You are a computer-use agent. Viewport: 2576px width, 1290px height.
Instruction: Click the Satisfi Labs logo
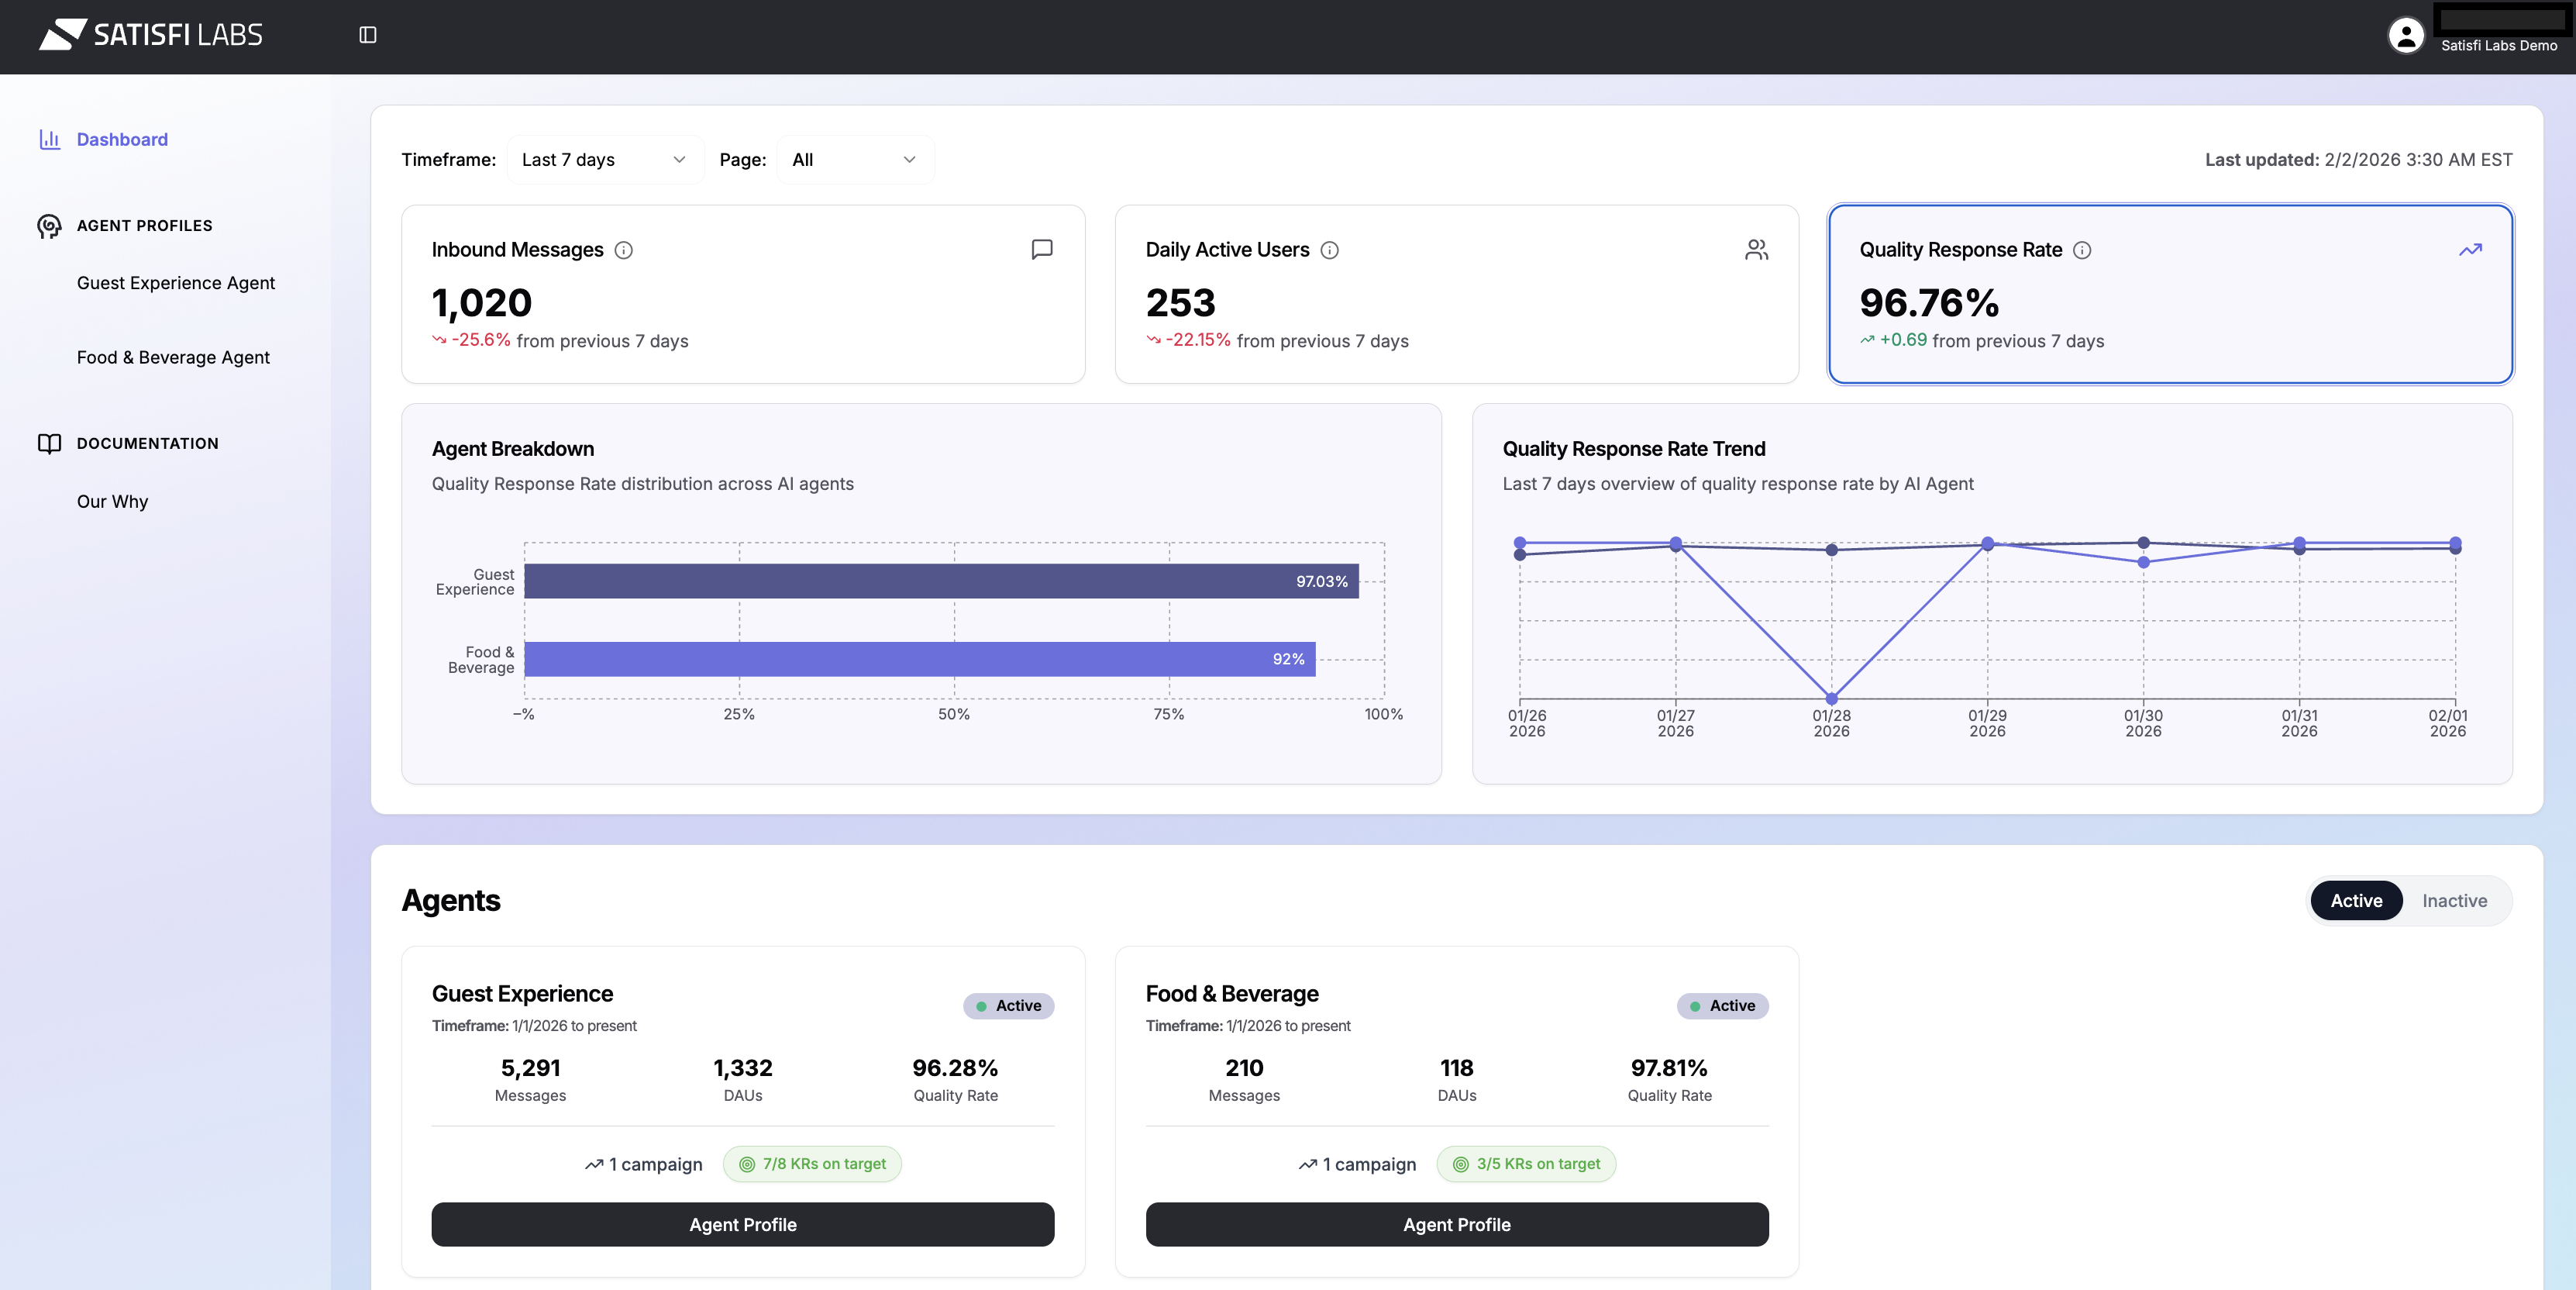[151, 35]
